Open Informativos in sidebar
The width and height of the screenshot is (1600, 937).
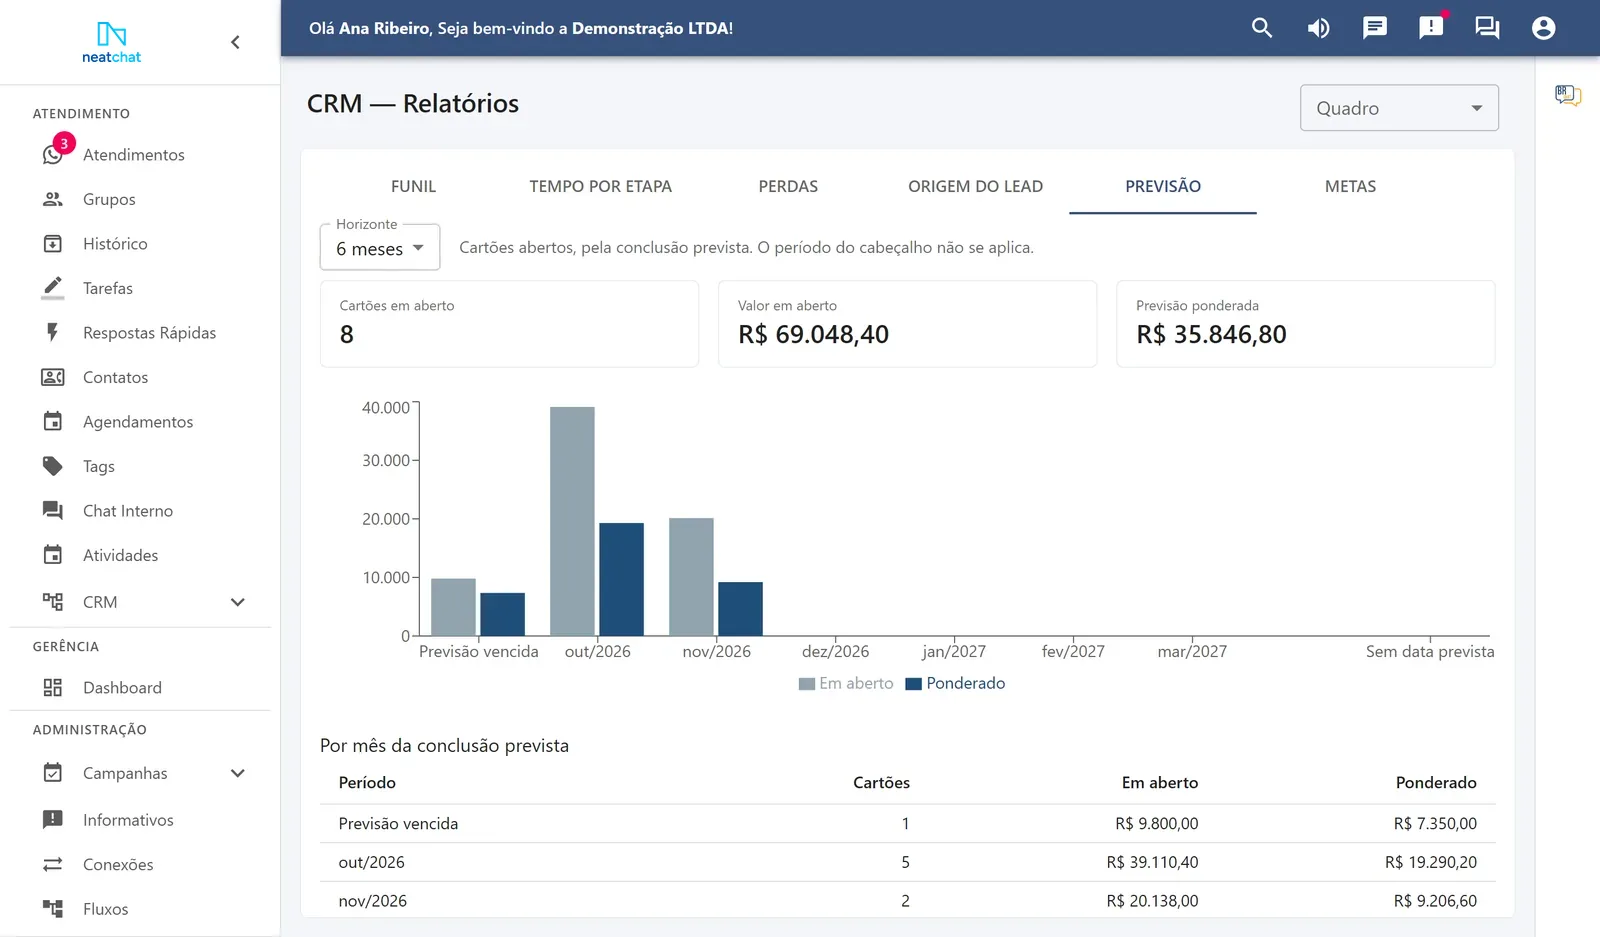140,820
